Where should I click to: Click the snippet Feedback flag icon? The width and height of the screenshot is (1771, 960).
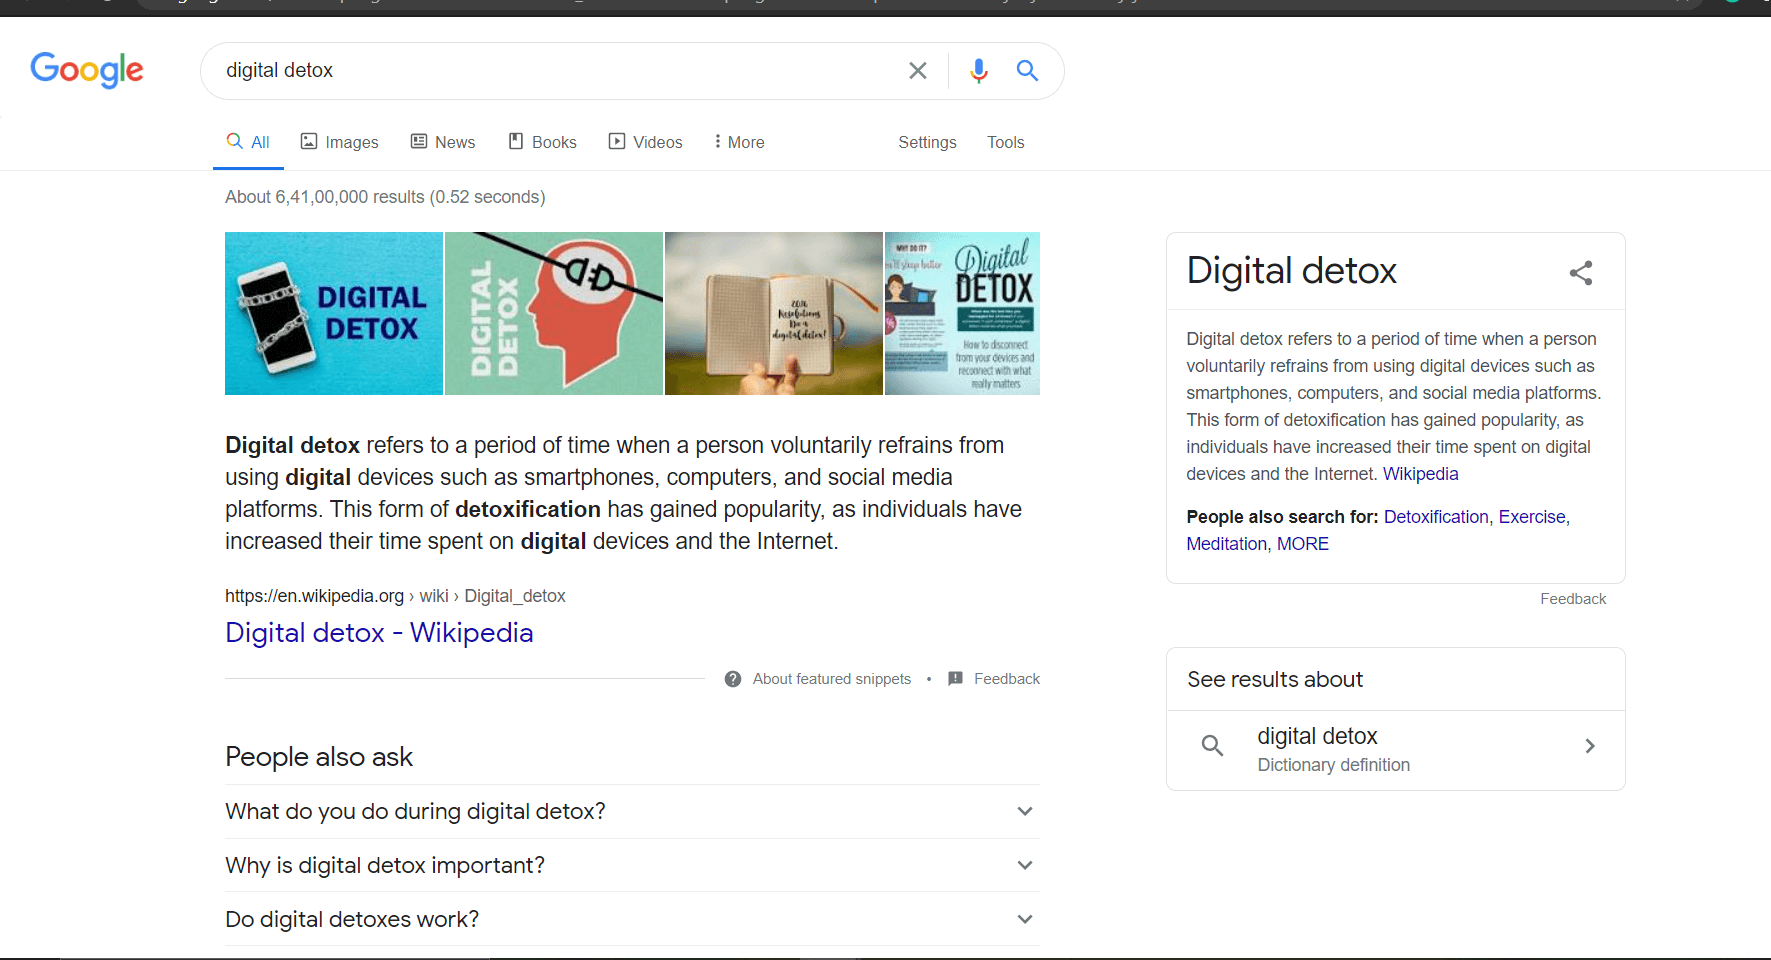(955, 679)
